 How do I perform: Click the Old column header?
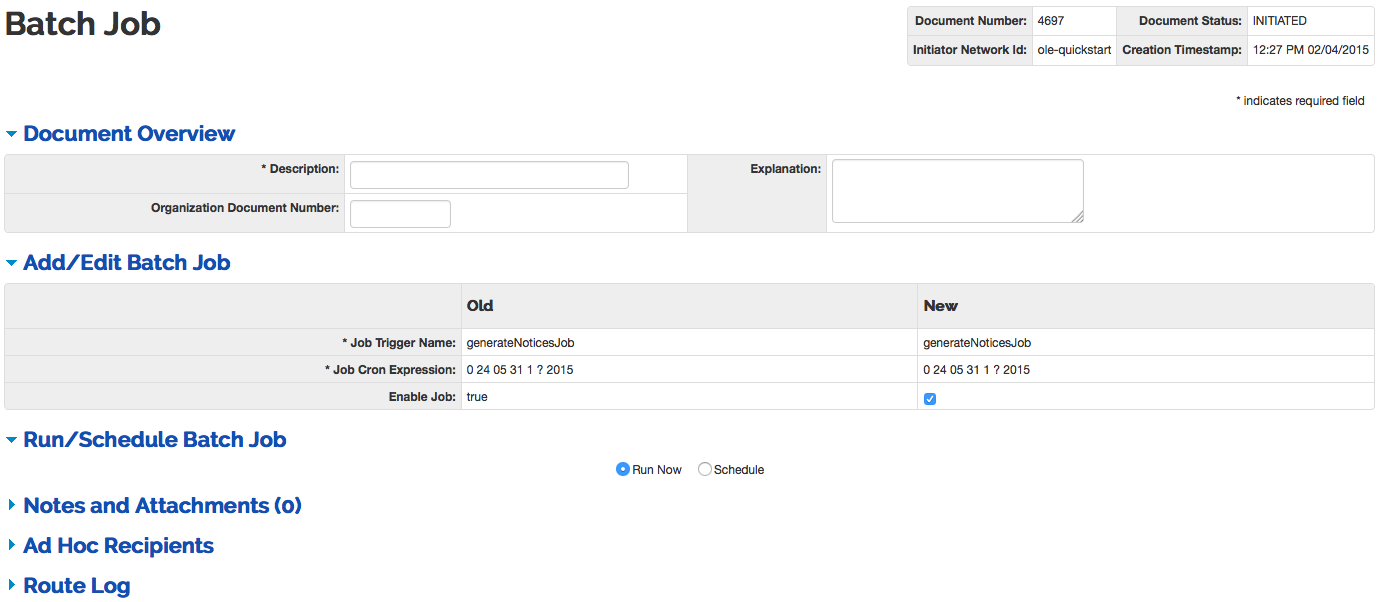pos(480,306)
